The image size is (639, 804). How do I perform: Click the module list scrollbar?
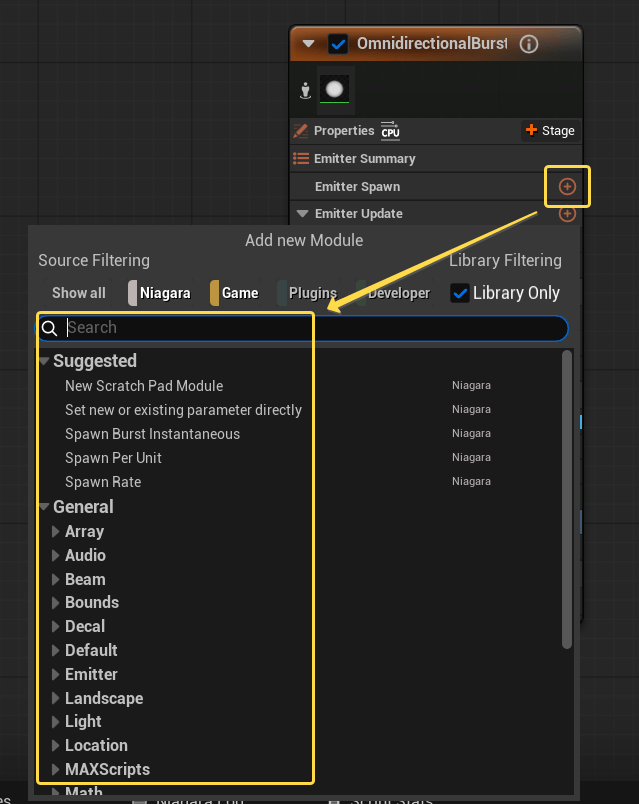click(x=567, y=499)
